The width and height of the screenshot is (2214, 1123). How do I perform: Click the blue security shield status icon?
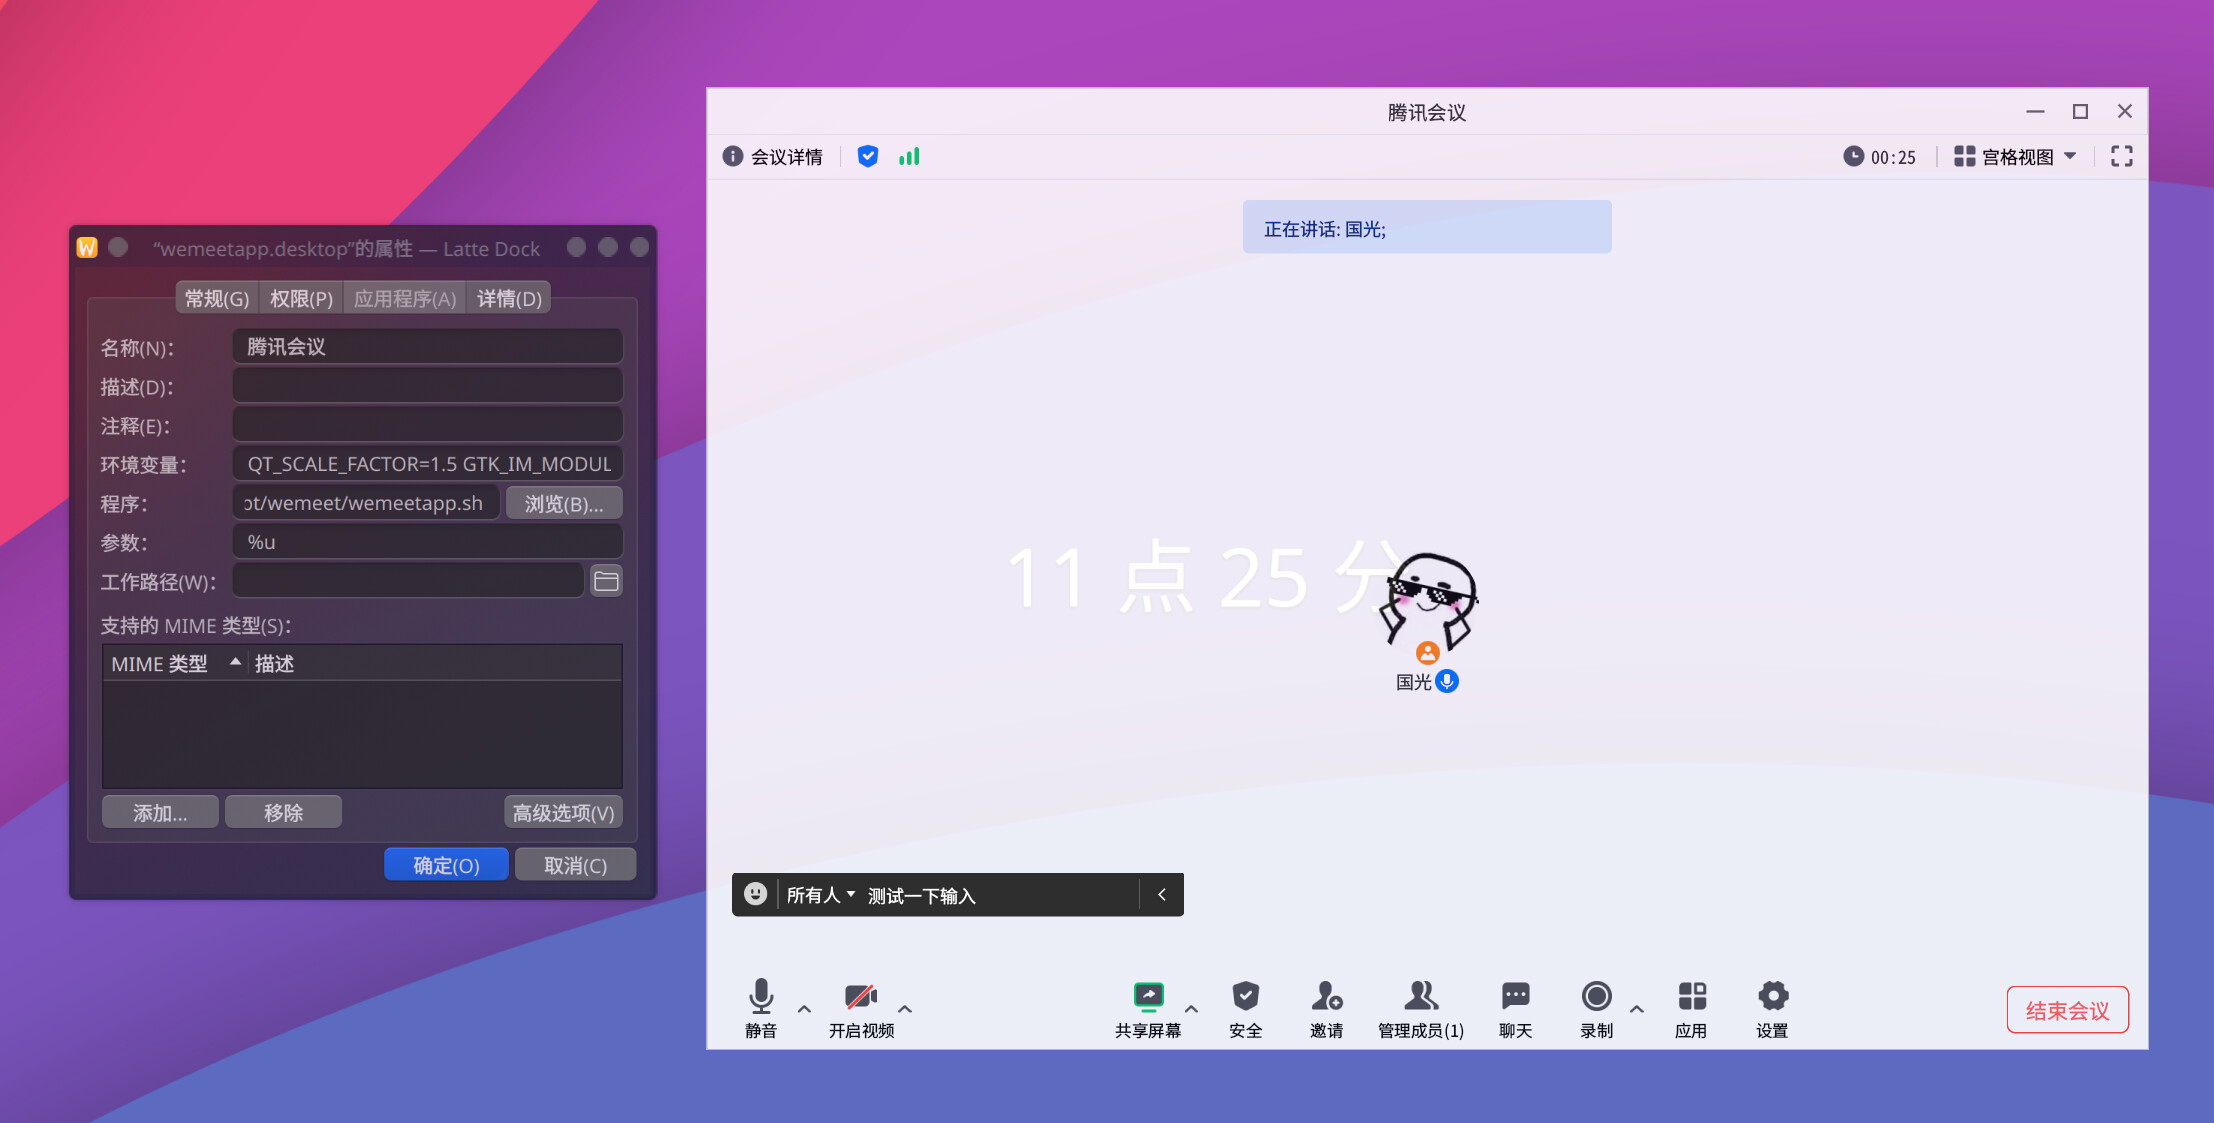point(868,156)
